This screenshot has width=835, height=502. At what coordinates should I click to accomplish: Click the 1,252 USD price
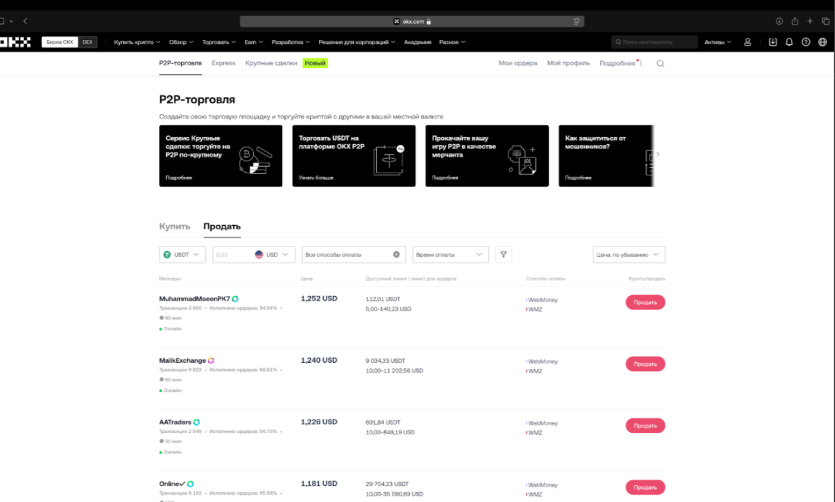tap(319, 299)
